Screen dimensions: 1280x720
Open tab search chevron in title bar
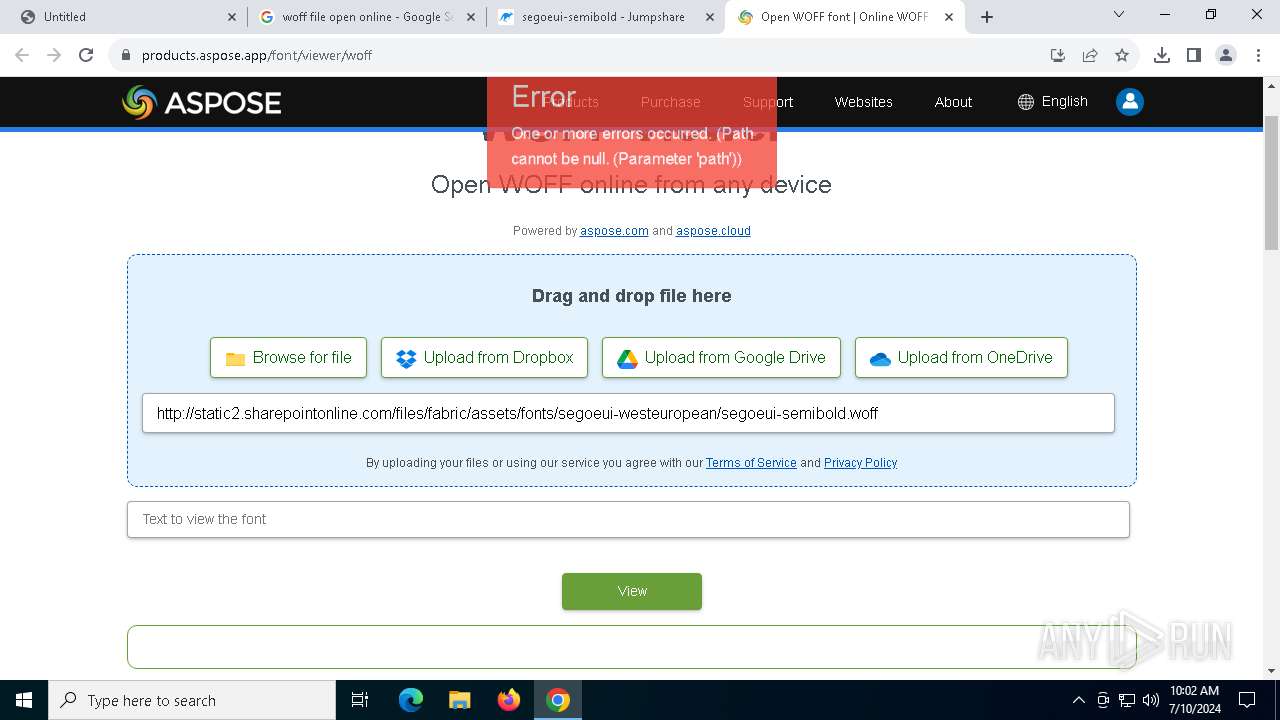coord(1119,15)
